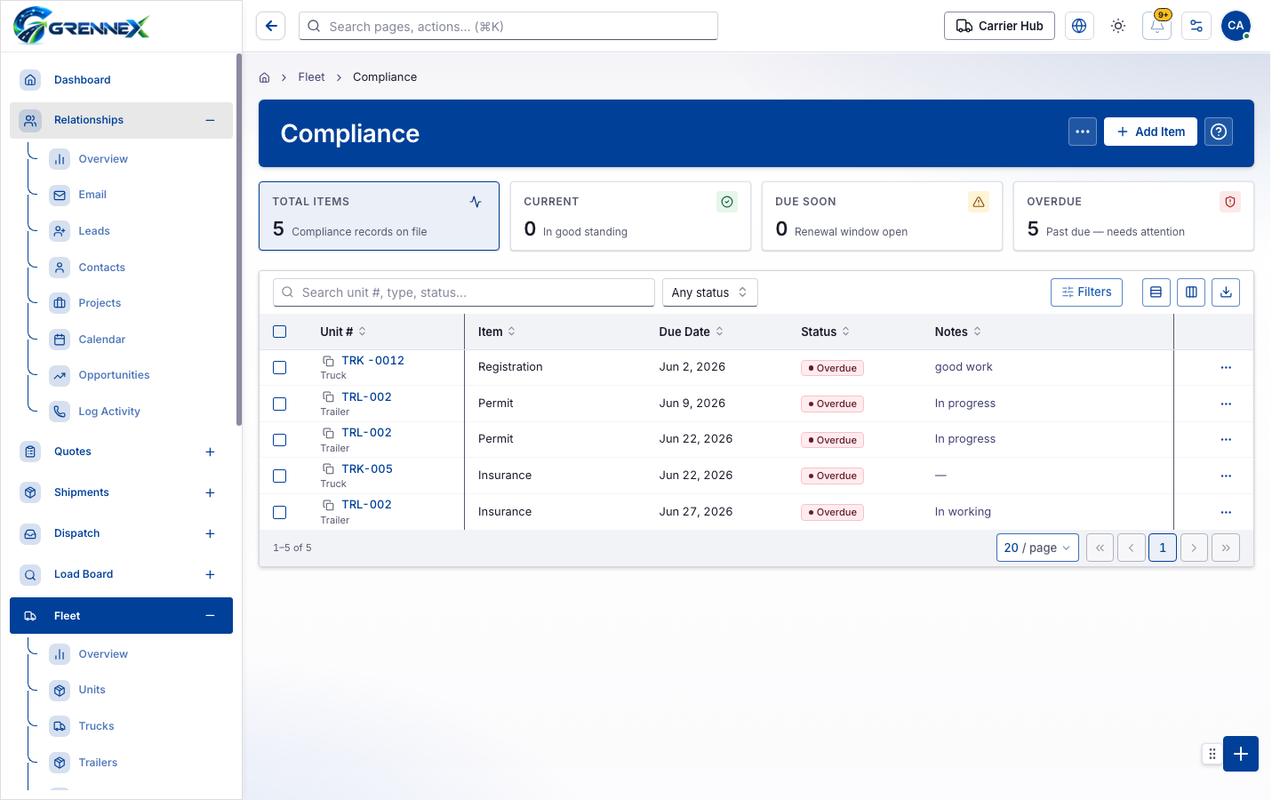Click the export download icon

(1226, 292)
